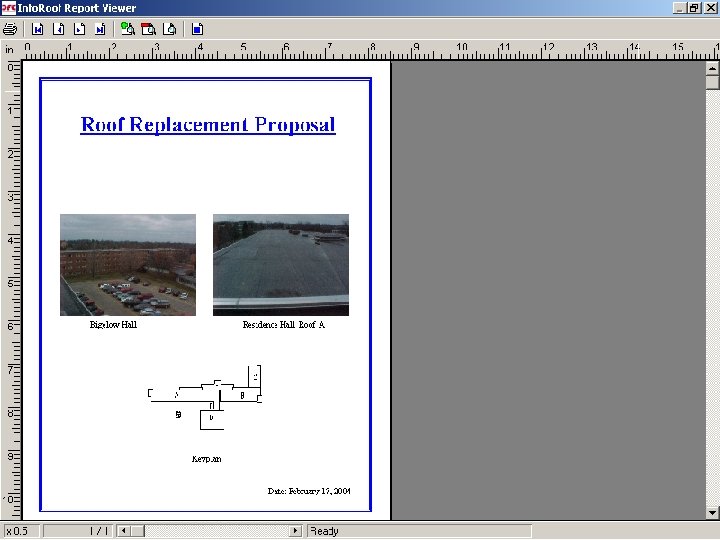Click the printer icon to print report

pyautogui.click(x=10, y=29)
